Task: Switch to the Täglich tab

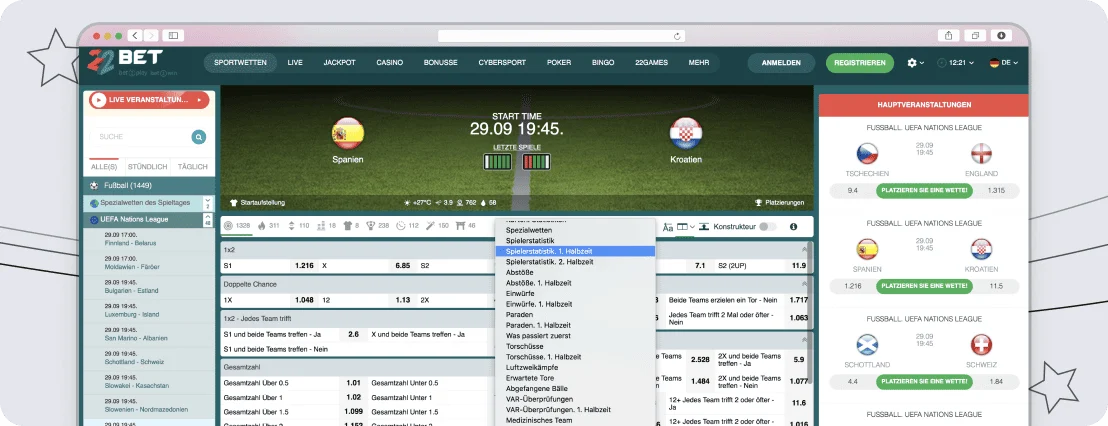Action: tap(193, 167)
